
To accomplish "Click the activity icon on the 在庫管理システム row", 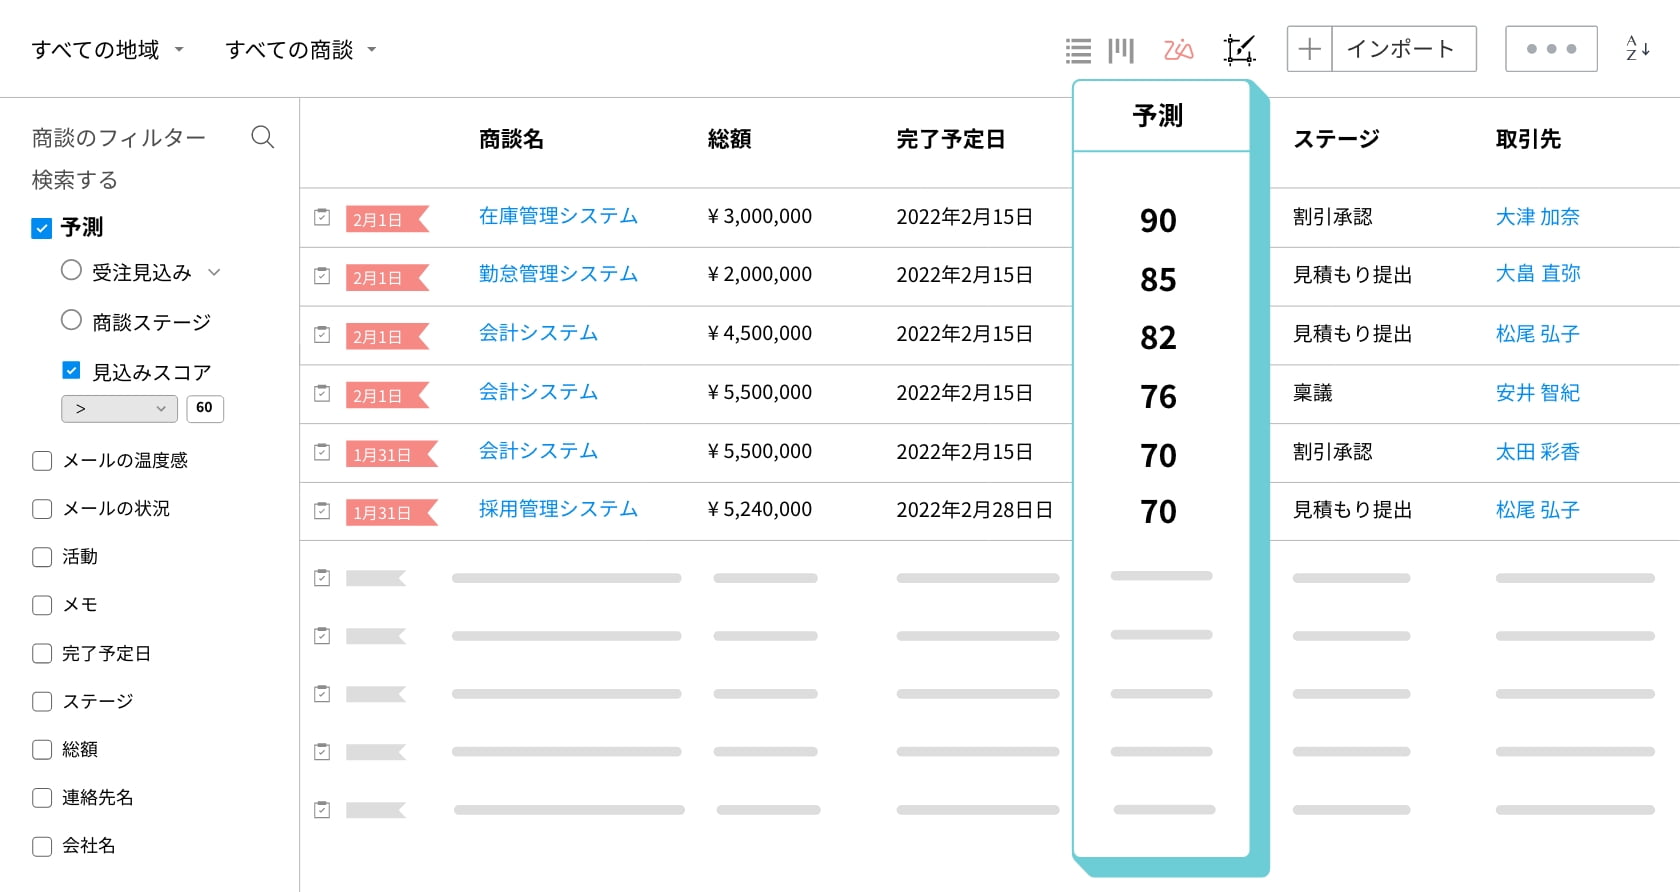I will pyautogui.click(x=322, y=217).
